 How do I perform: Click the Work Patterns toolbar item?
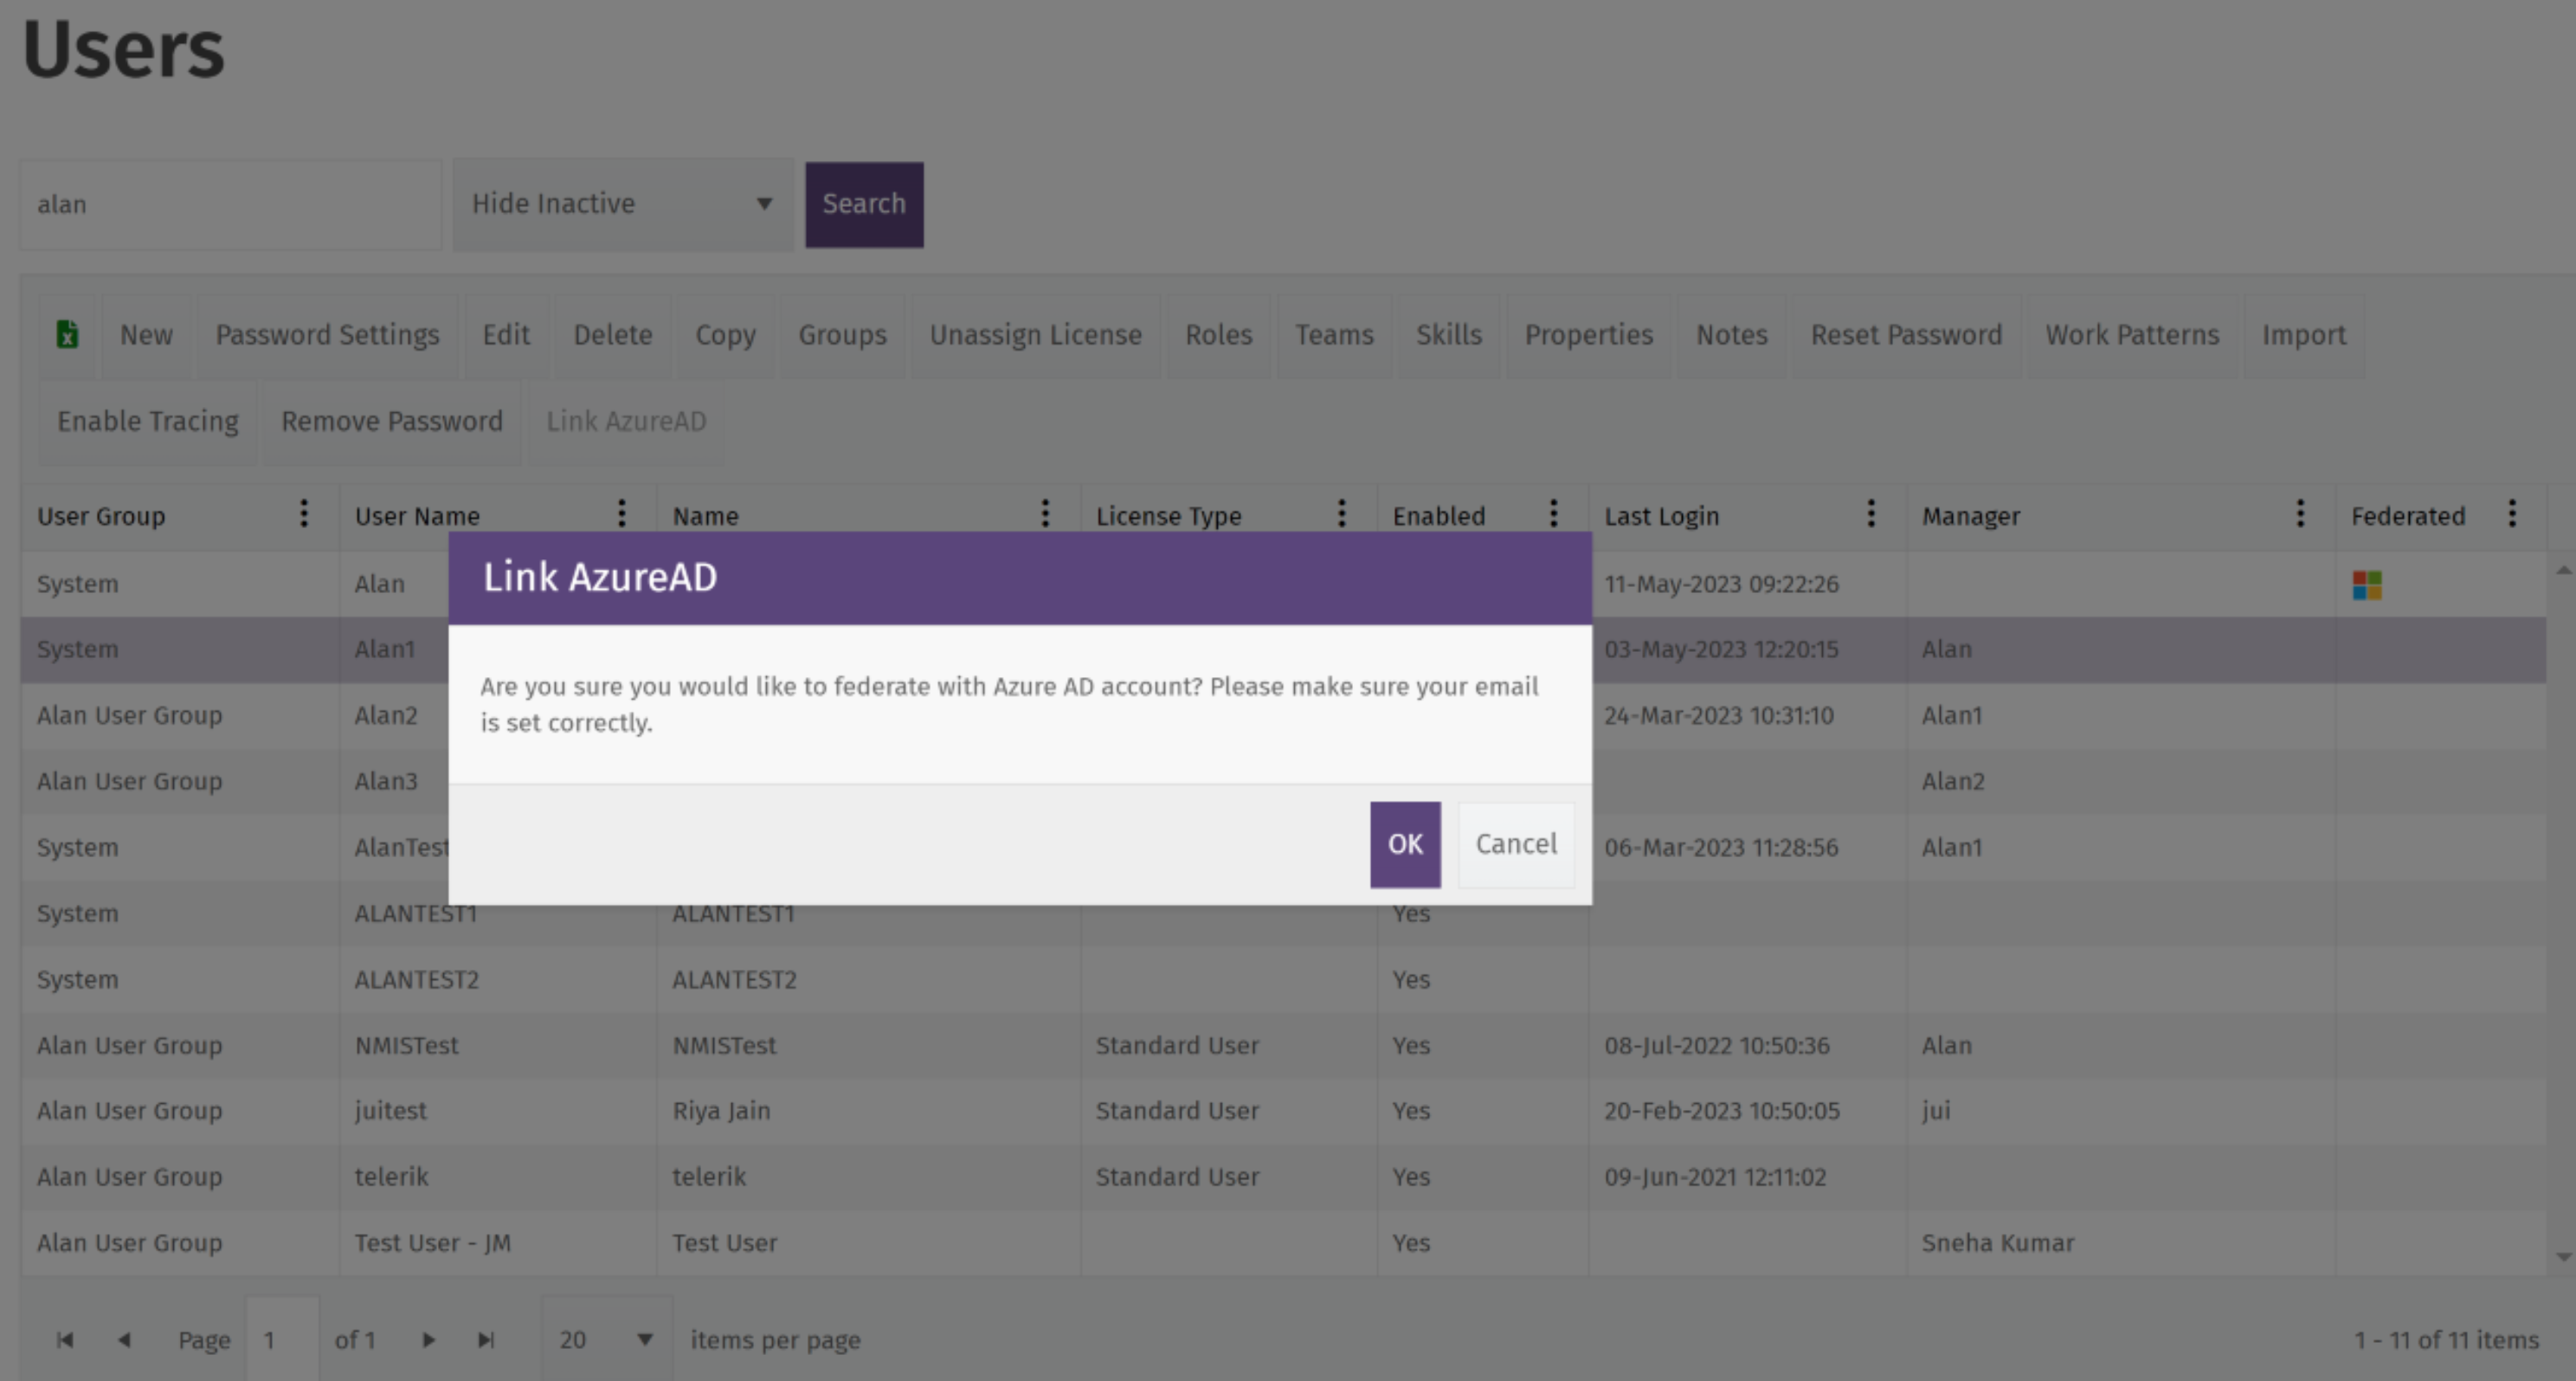point(2132,335)
